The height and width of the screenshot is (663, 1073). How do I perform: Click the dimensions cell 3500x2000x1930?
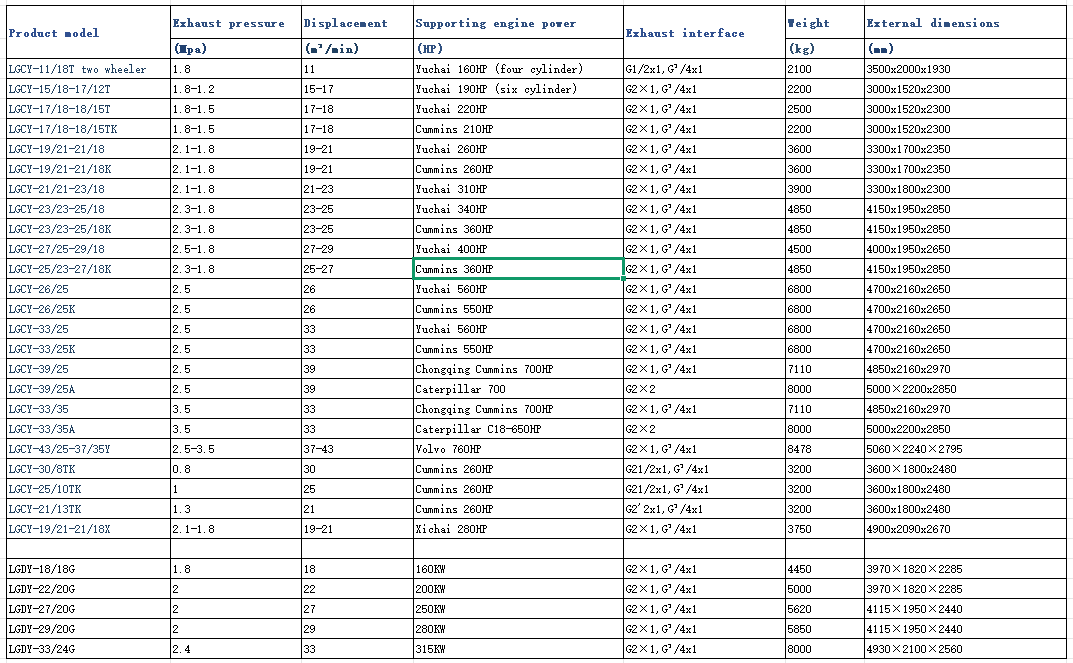908,69
